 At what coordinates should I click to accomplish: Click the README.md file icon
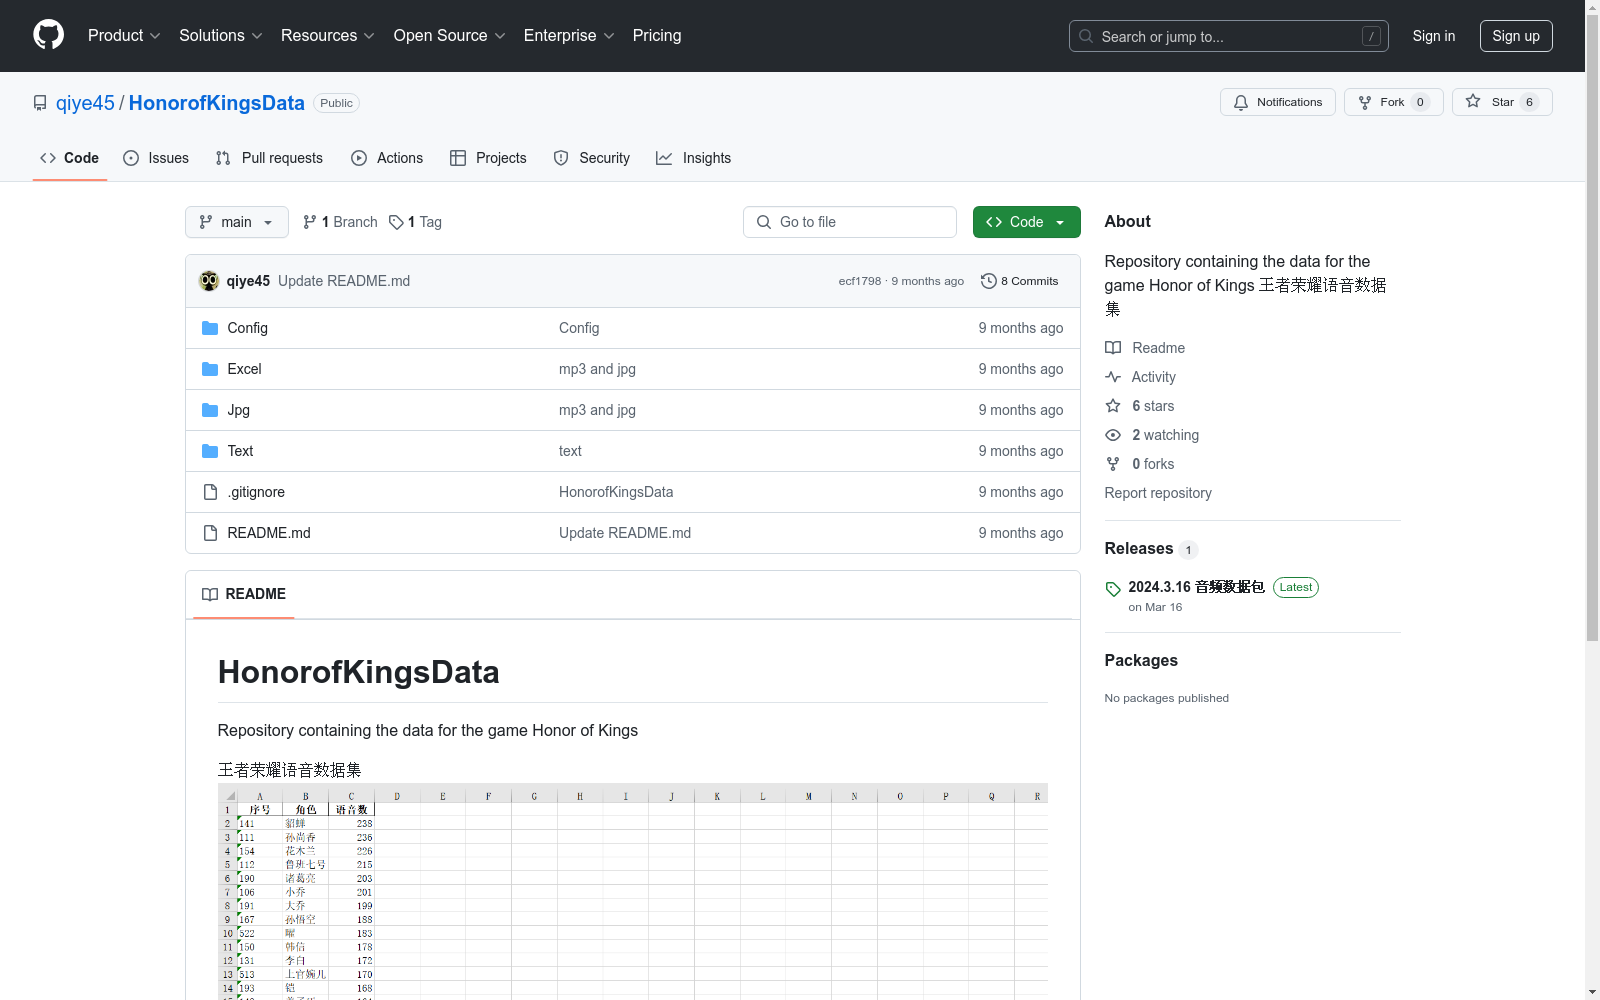click(210, 533)
